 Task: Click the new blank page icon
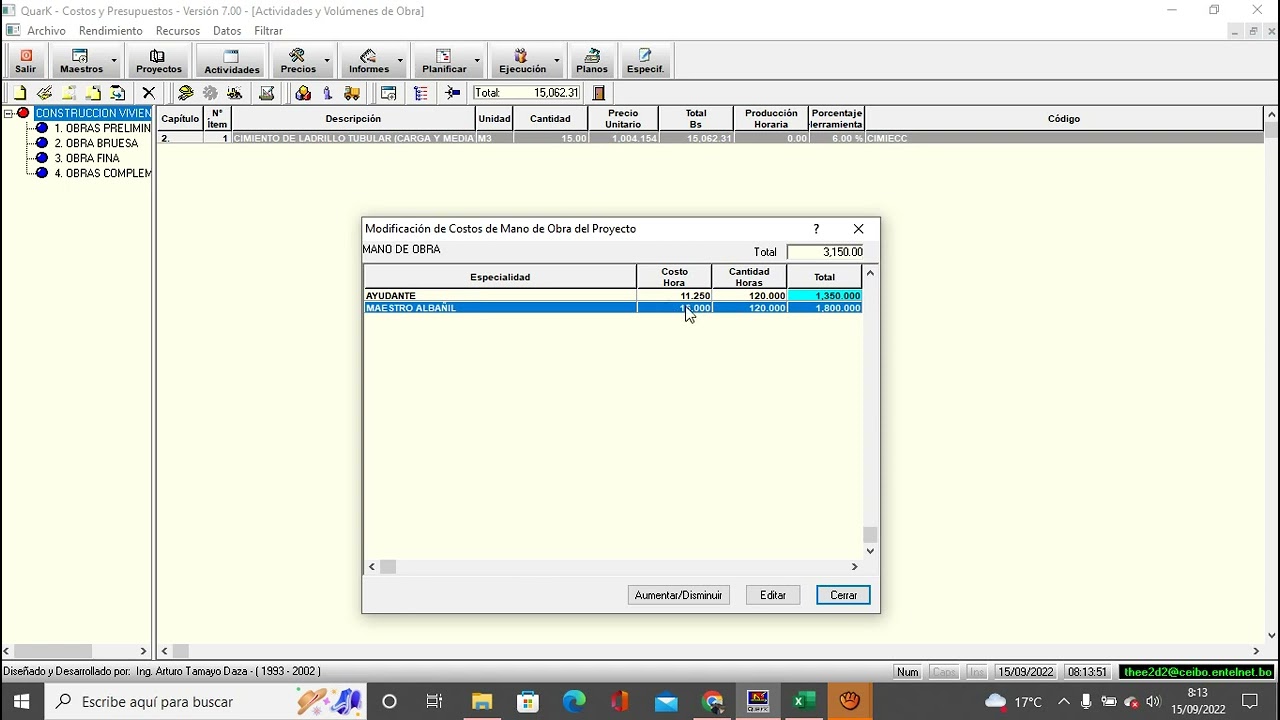(x=20, y=93)
